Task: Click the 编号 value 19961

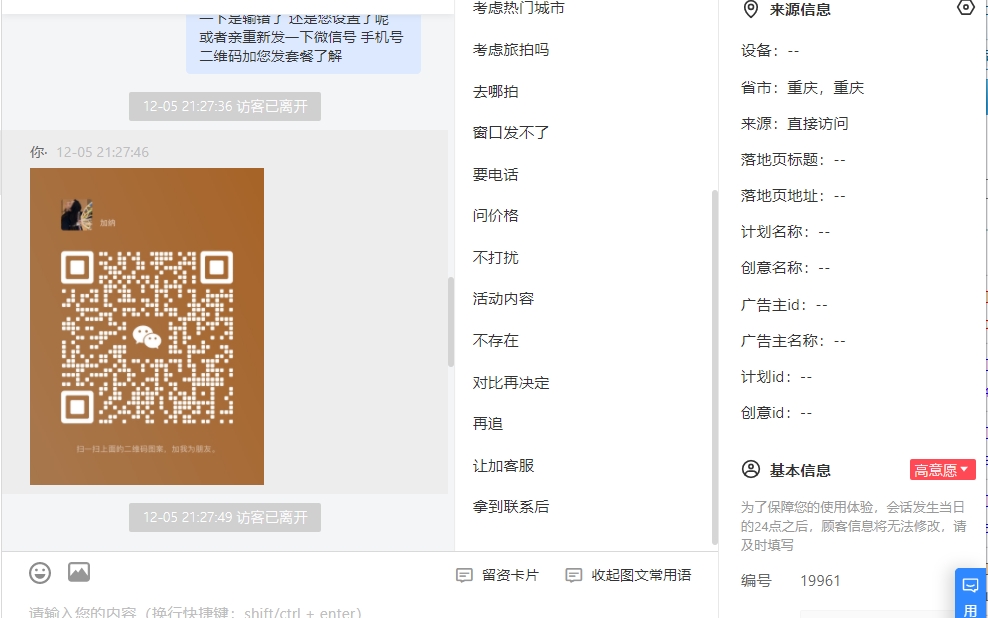Action: click(820, 581)
